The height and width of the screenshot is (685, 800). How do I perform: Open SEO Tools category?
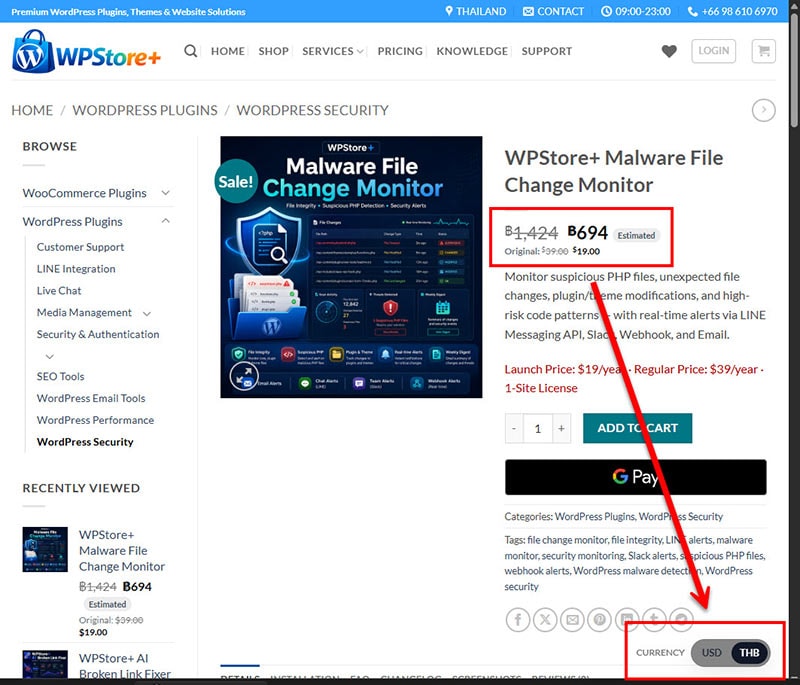coord(60,376)
